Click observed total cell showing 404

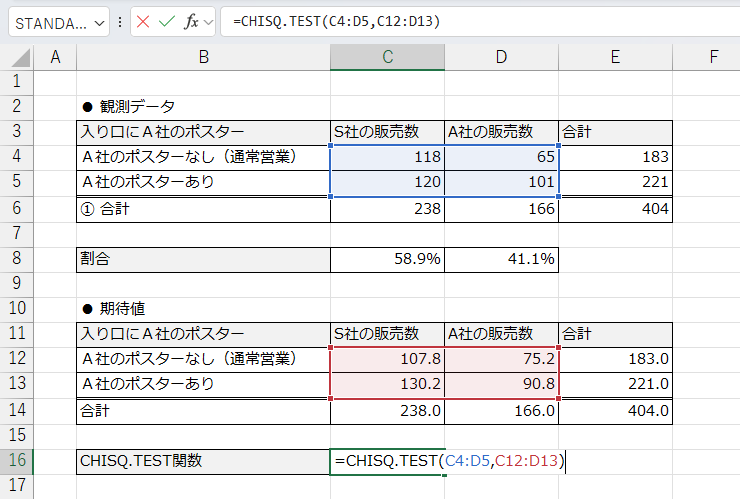[615, 209]
